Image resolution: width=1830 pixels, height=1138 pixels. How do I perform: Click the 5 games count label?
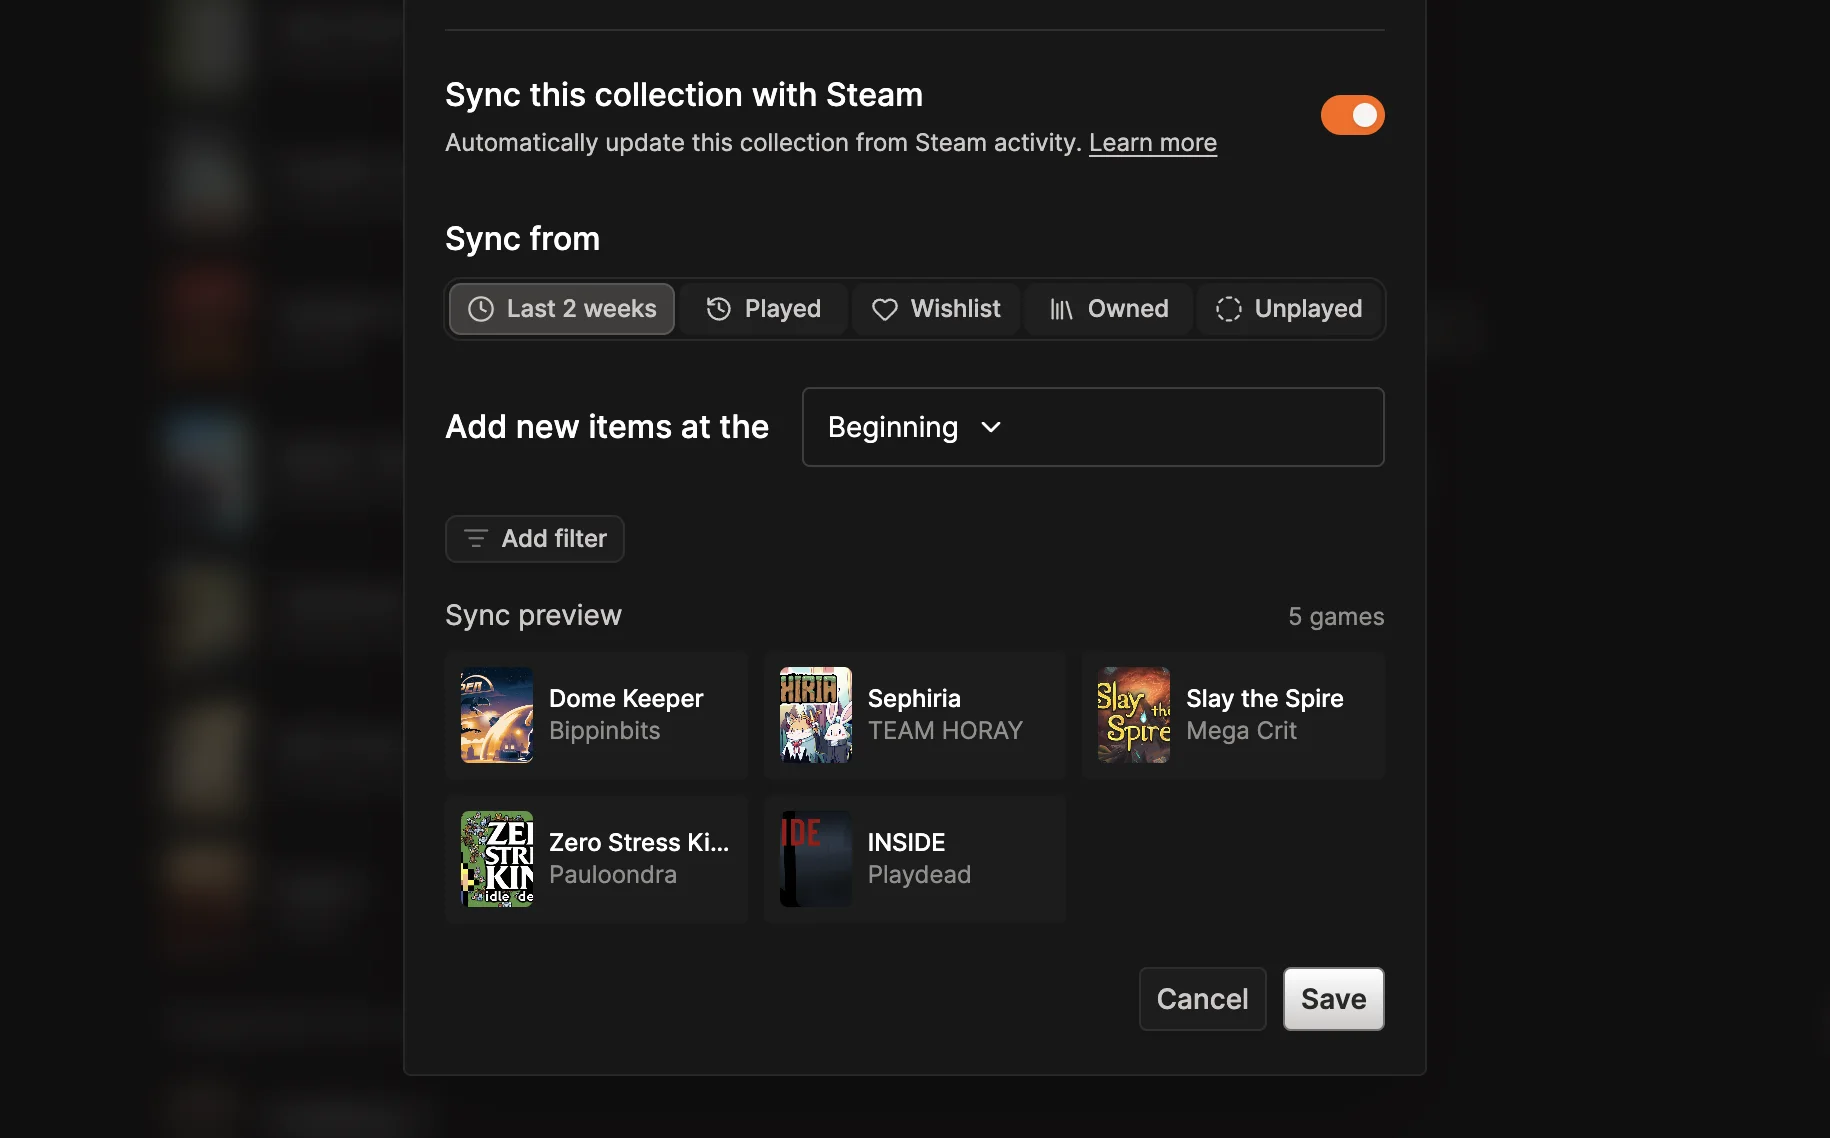pyautogui.click(x=1336, y=616)
